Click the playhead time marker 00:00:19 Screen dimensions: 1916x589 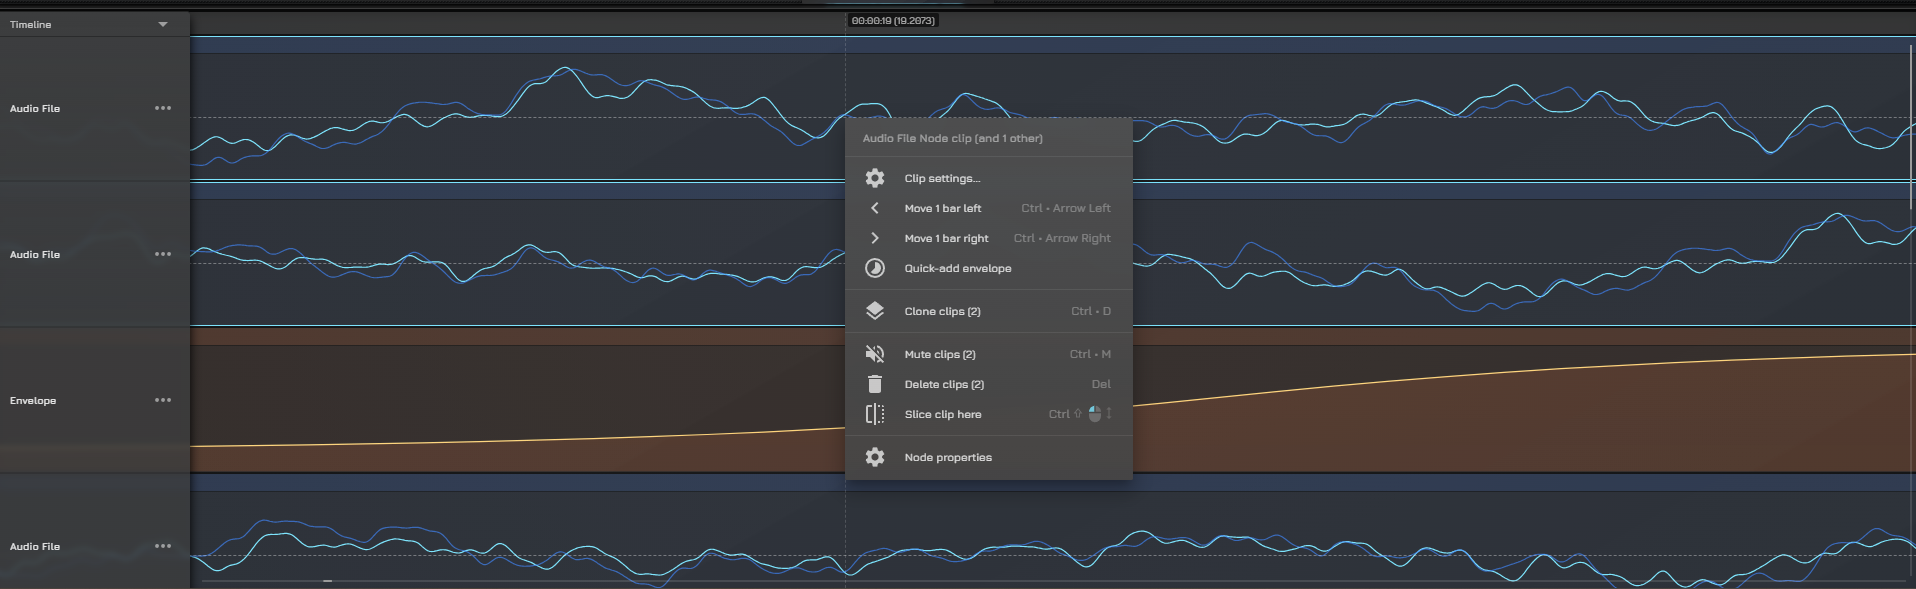893,20
